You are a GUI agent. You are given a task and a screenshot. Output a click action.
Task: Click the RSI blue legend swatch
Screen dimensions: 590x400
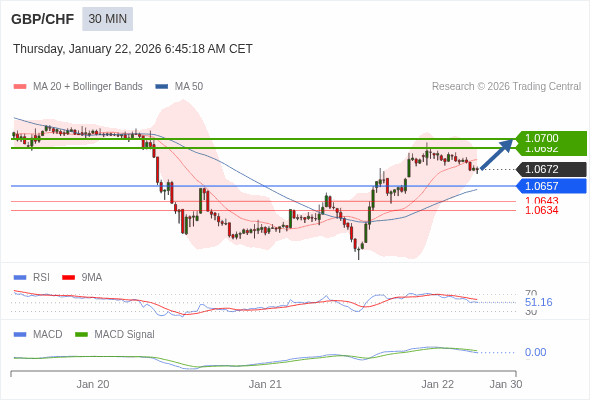click(x=20, y=278)
